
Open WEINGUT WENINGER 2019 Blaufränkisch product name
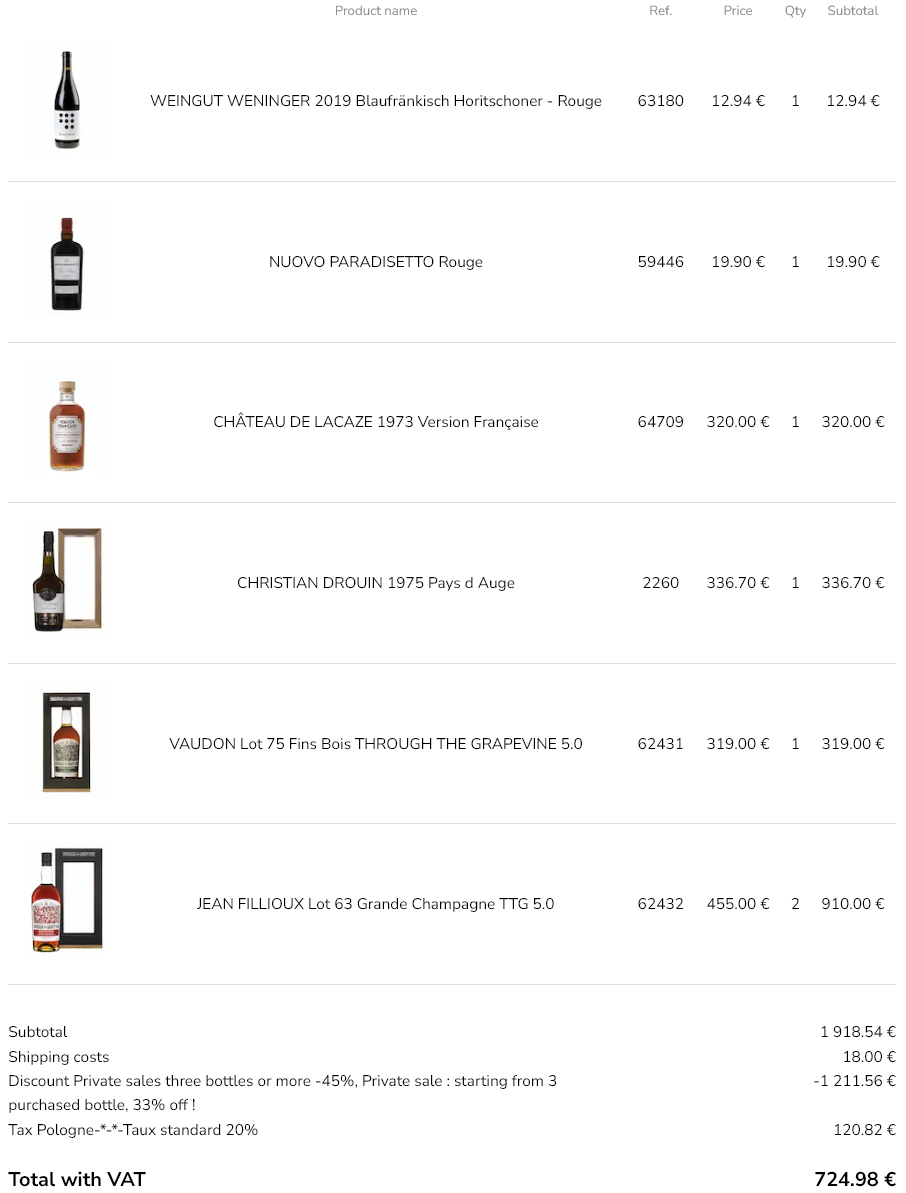point(375,101)
